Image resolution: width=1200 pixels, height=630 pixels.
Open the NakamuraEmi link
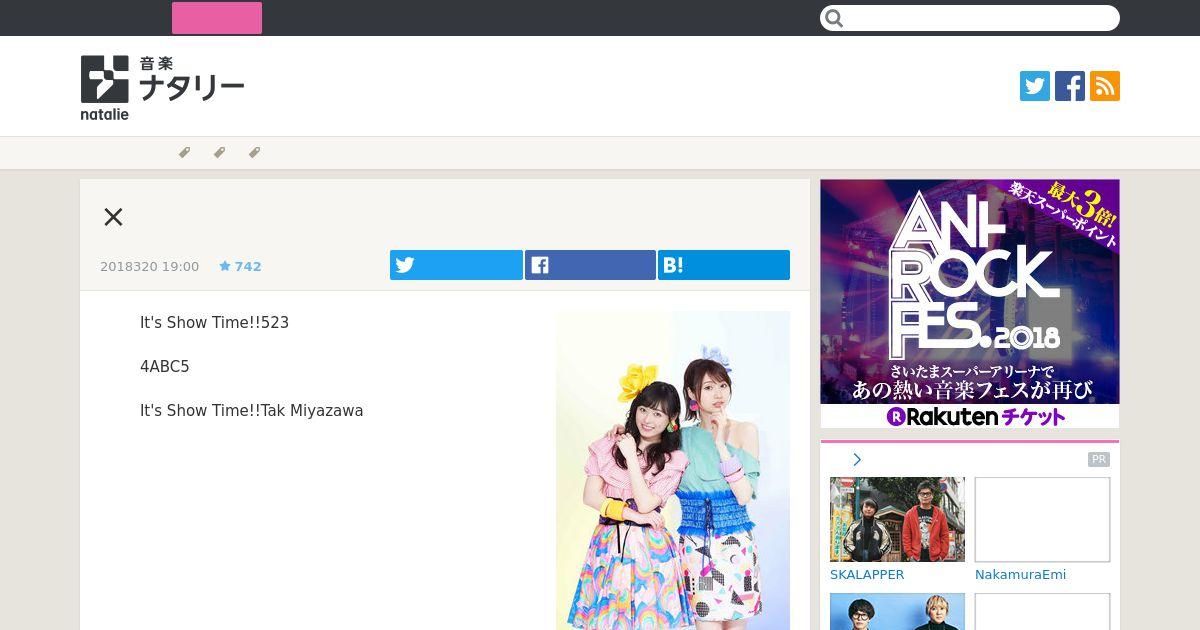coord(1020,575)
